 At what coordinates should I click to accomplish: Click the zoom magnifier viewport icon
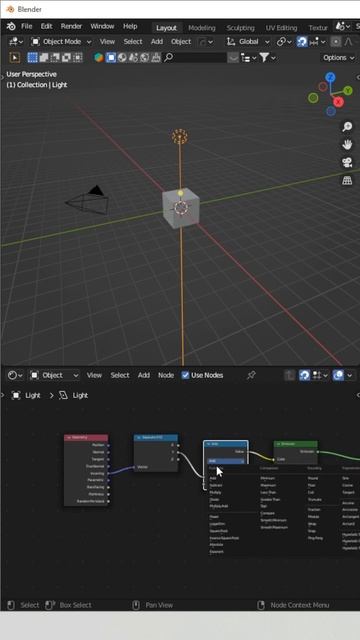click(347, 127)
